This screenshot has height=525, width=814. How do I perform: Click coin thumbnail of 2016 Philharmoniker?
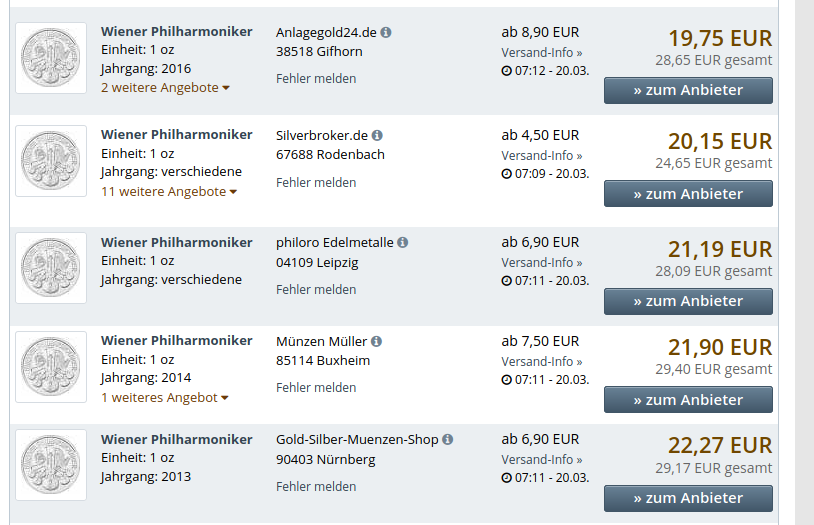[51, 58]
